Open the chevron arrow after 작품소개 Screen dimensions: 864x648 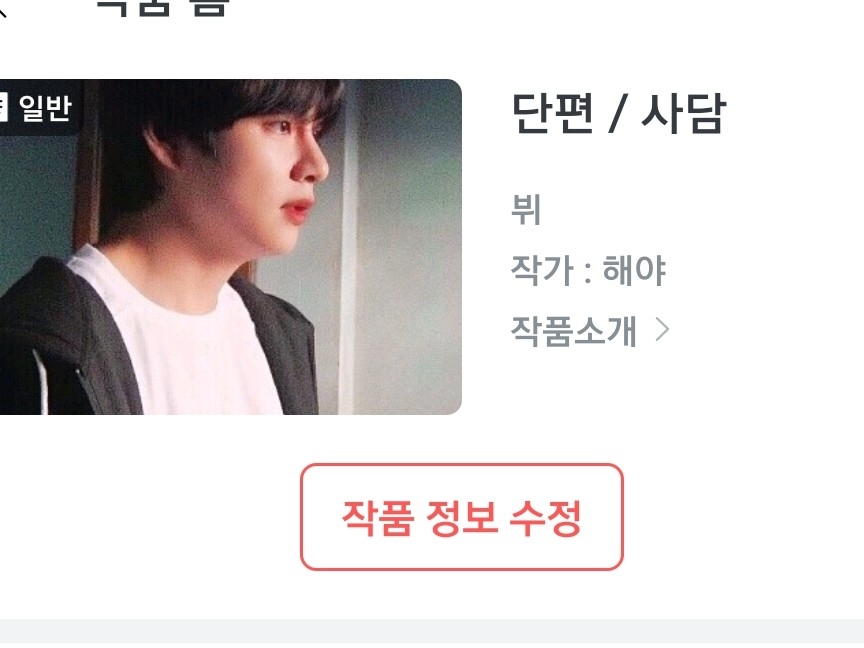click(662, 330)
